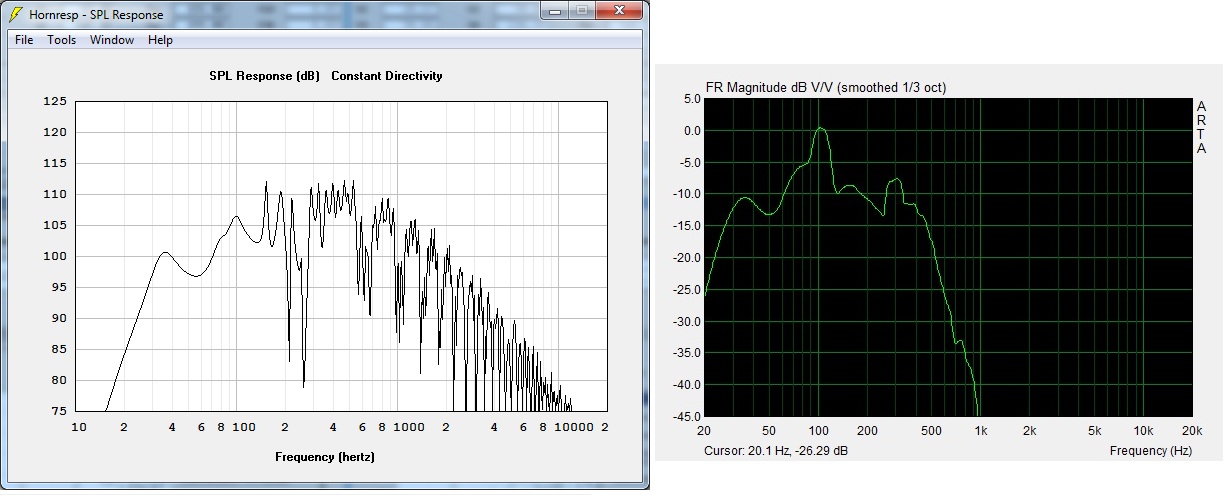Click the 100 dB axis value in Hornresp
This screenshot has height=495, width=1232.
coord(55,256)
